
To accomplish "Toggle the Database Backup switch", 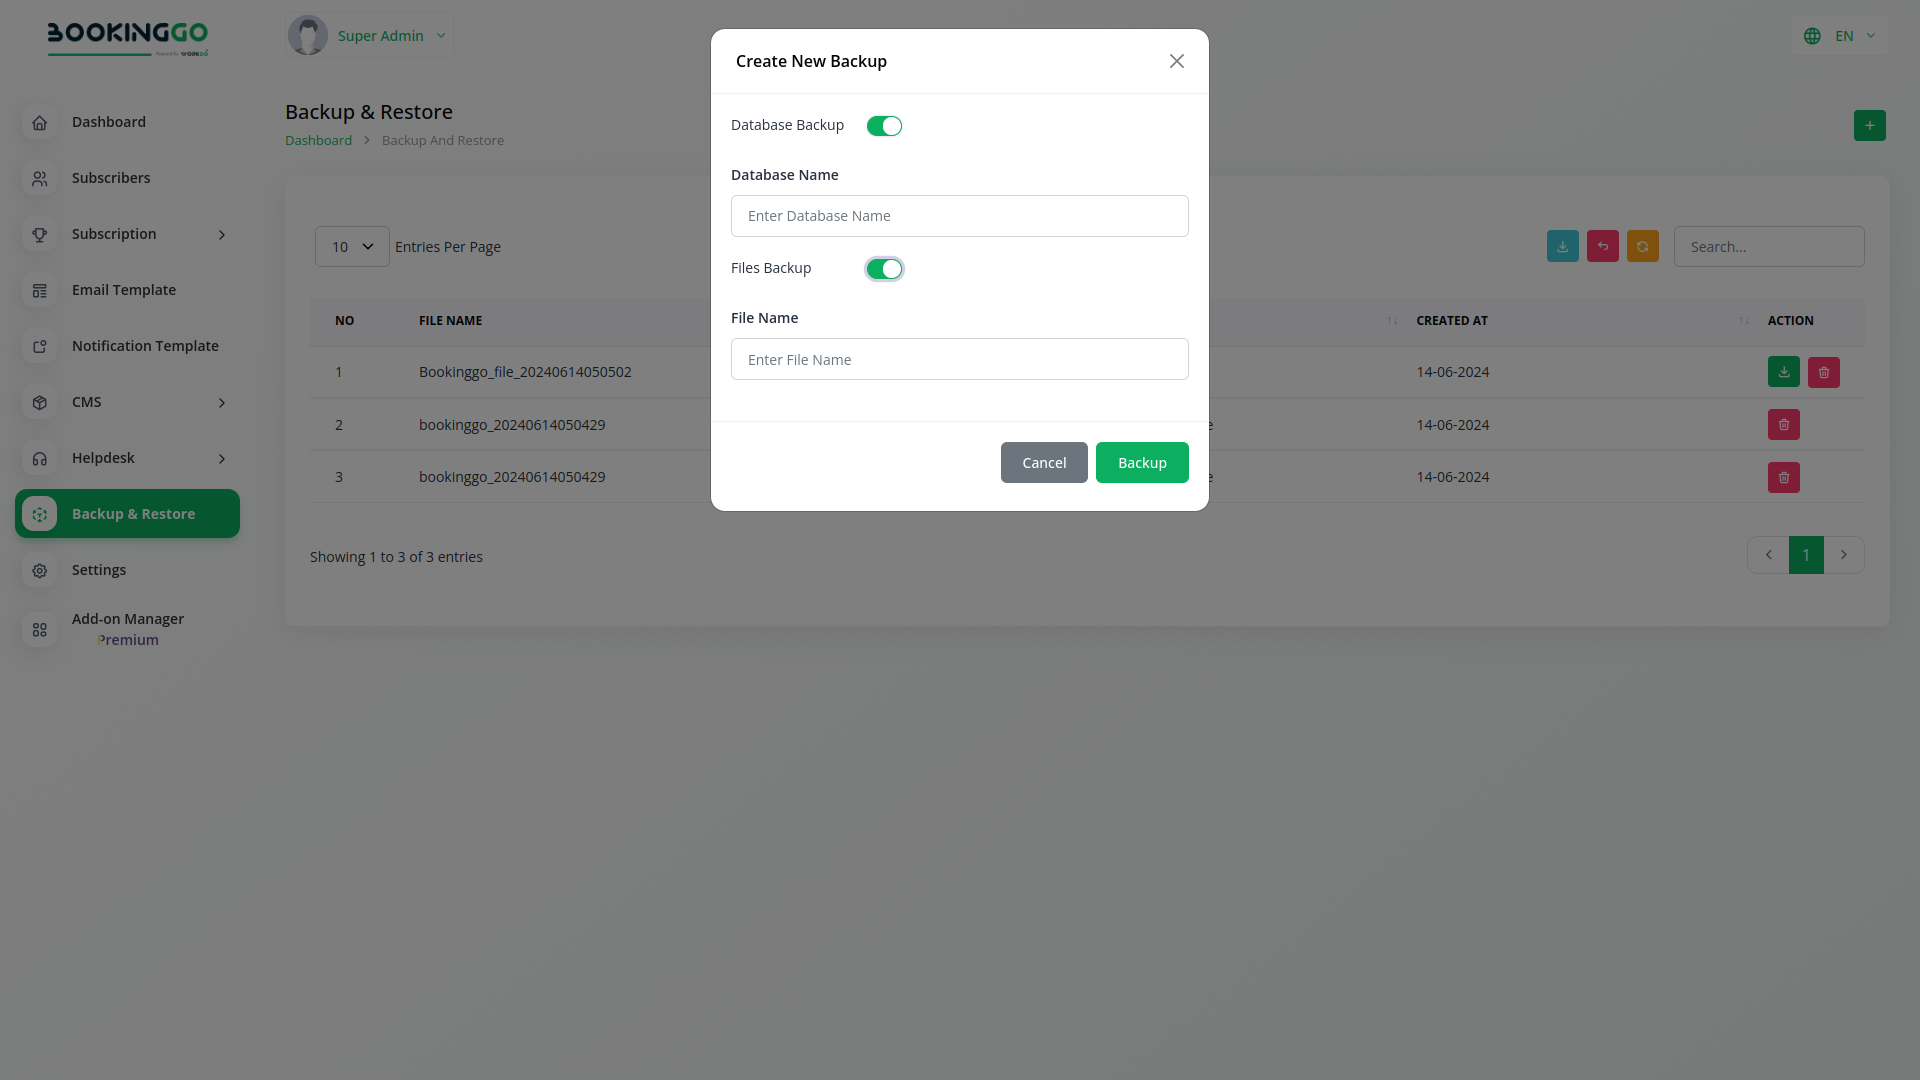I will pos(884,126).
